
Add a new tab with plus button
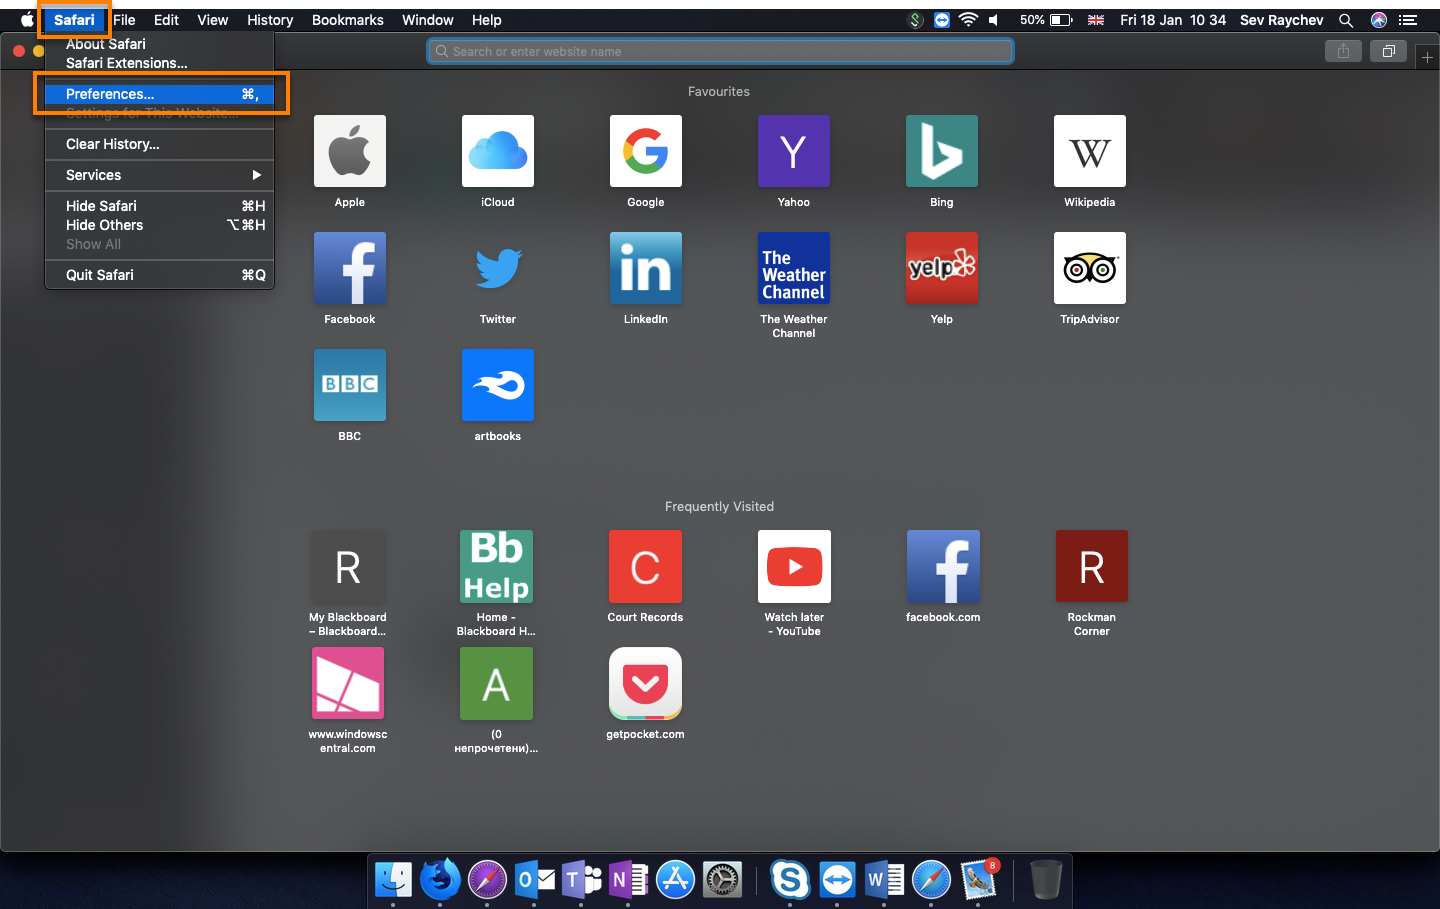click(1427, 58)
